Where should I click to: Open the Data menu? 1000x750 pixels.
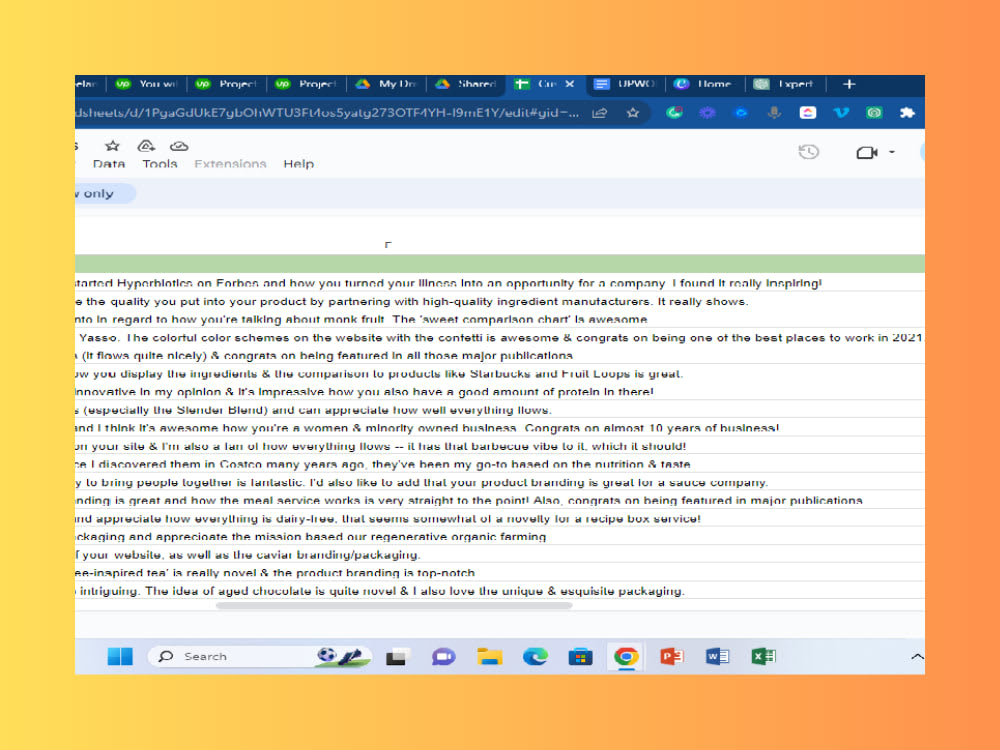pos(109,163)
